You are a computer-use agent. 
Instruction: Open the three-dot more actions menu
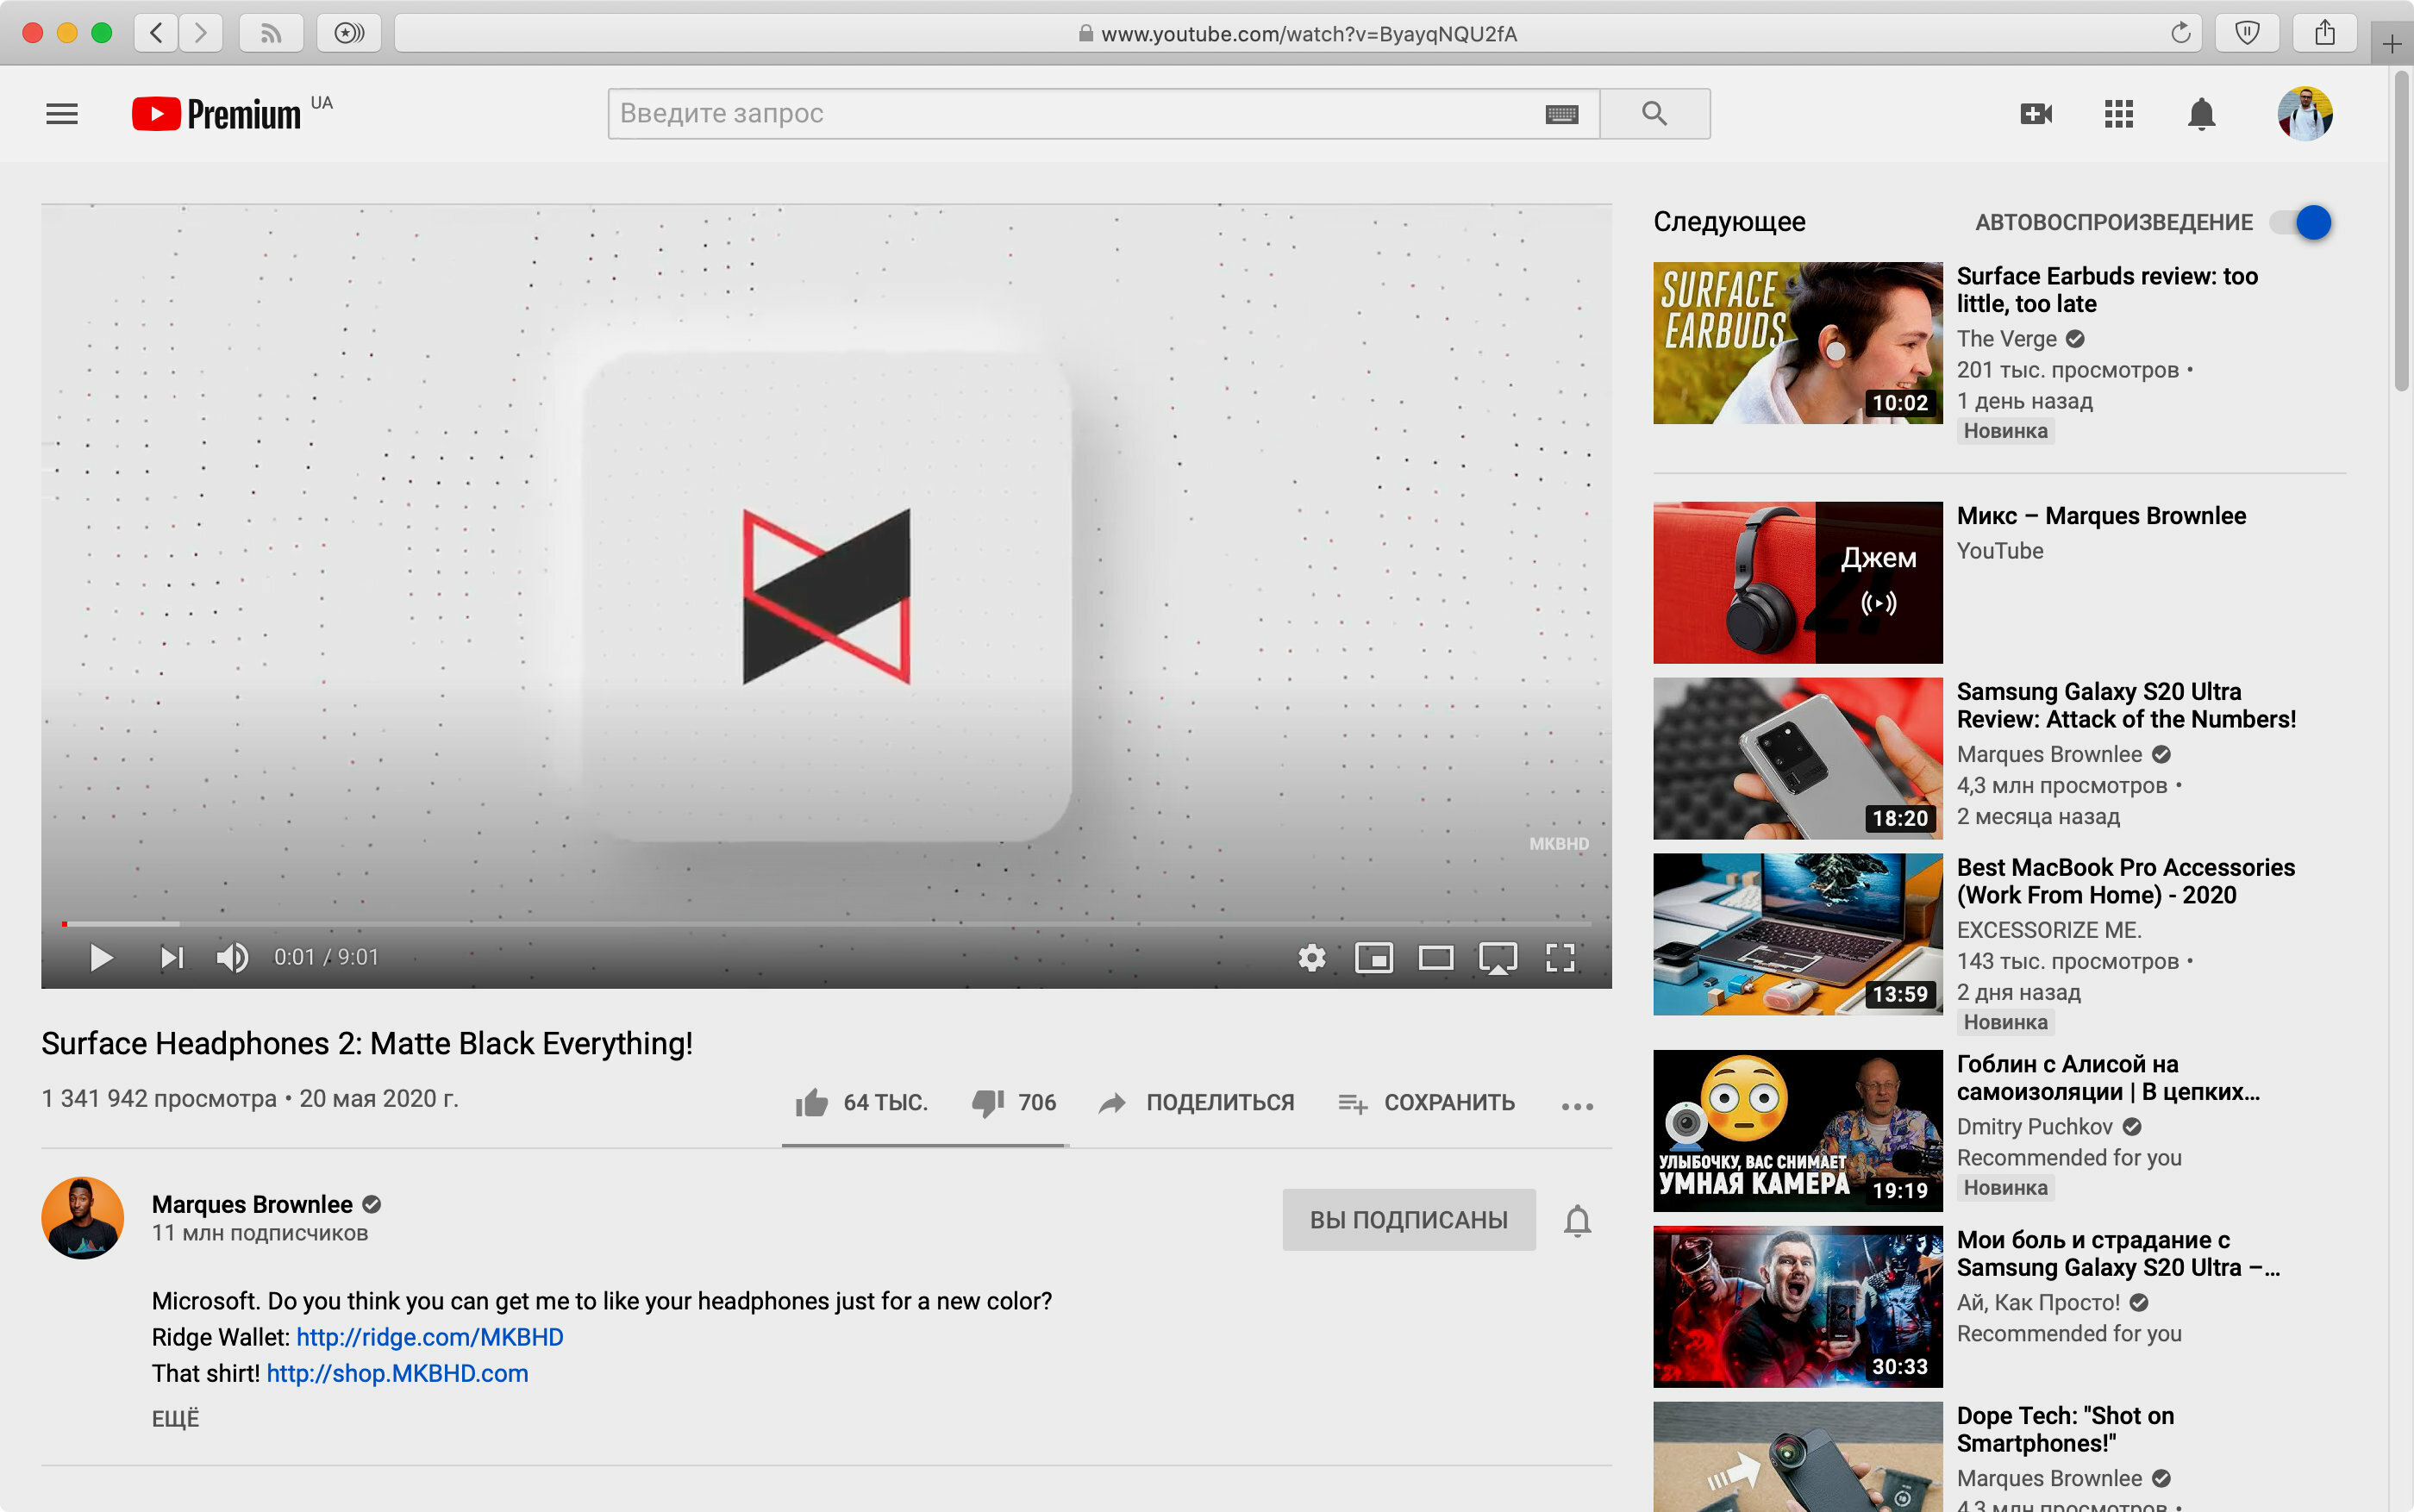click(x=1577, y=1105)
